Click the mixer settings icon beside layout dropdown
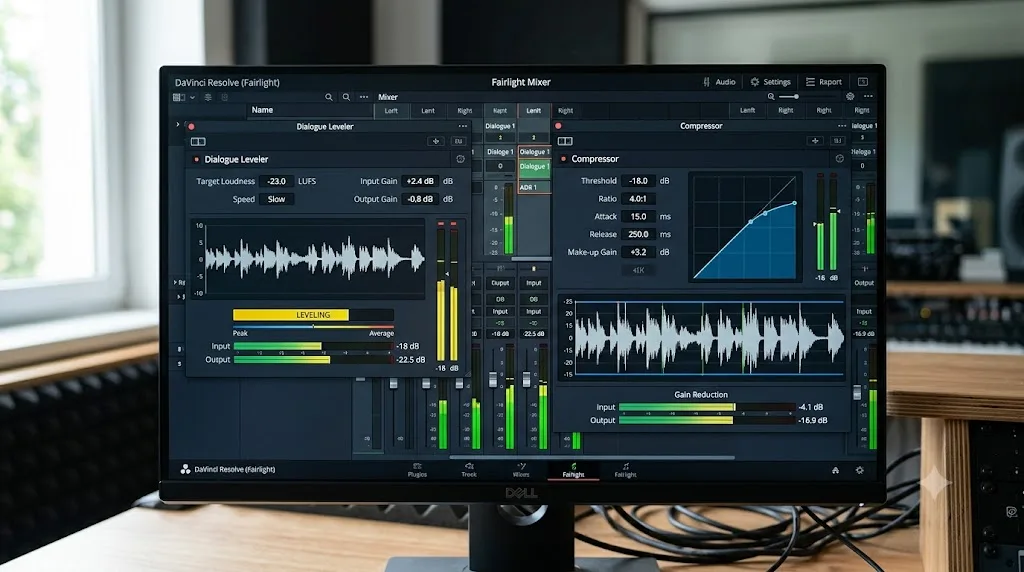 208,97
